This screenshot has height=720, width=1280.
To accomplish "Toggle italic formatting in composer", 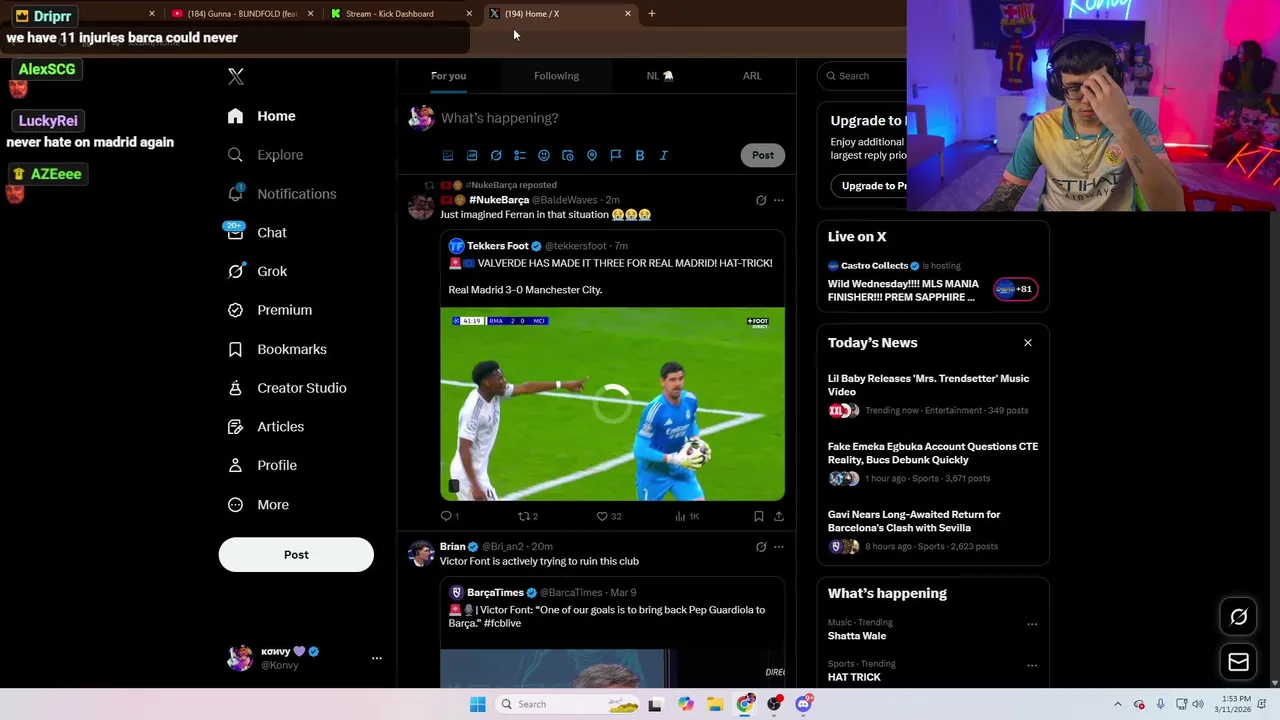I will pyautogui.click(x=664, y=155).
